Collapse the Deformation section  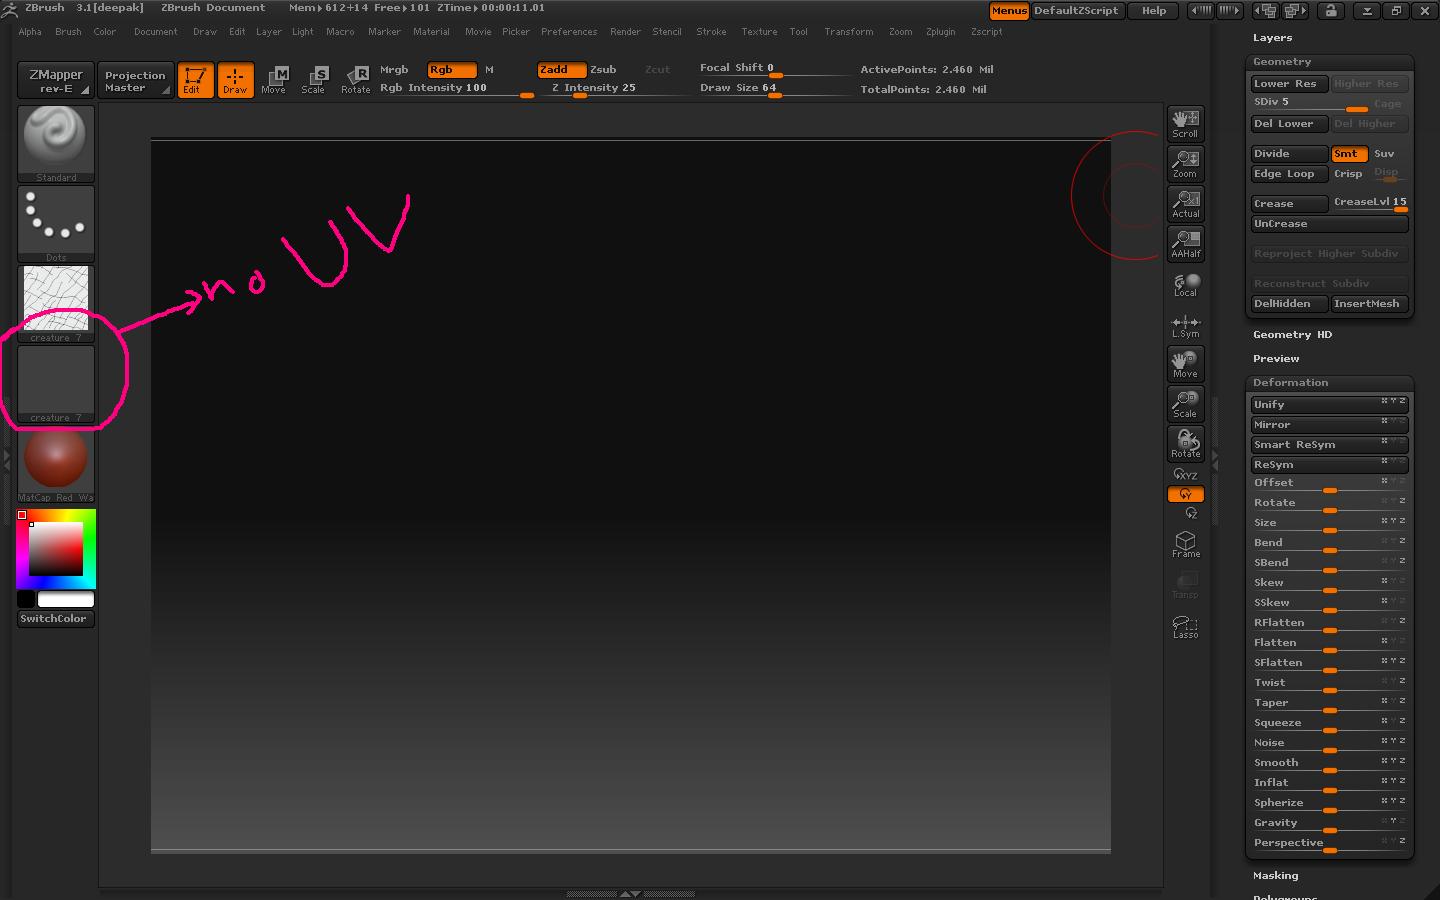(x=1290, y=383)
